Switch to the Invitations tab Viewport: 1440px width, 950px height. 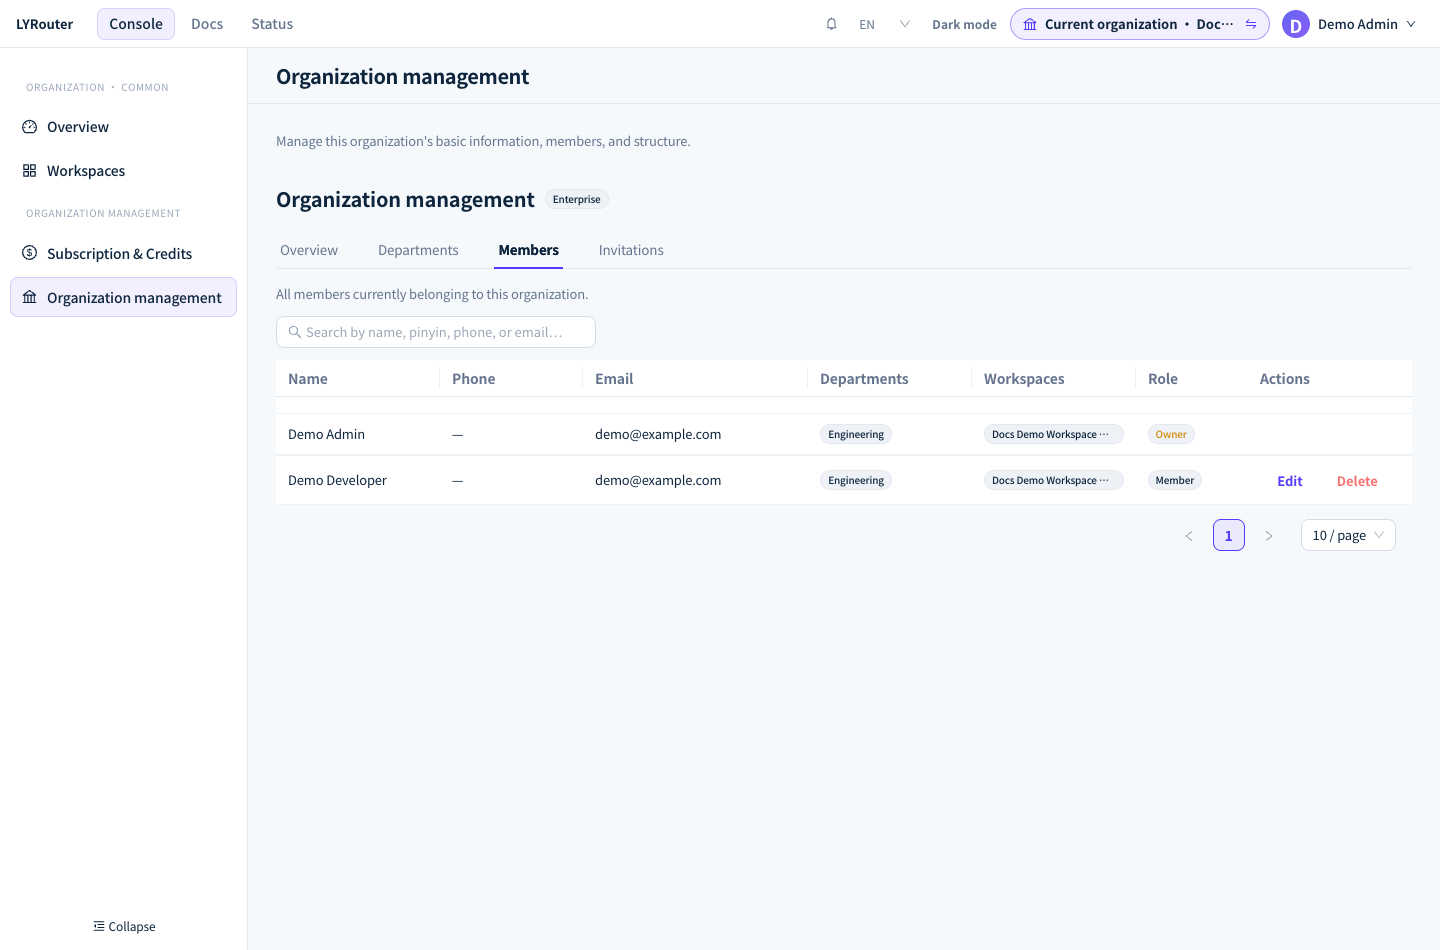(x=631, y=250)
